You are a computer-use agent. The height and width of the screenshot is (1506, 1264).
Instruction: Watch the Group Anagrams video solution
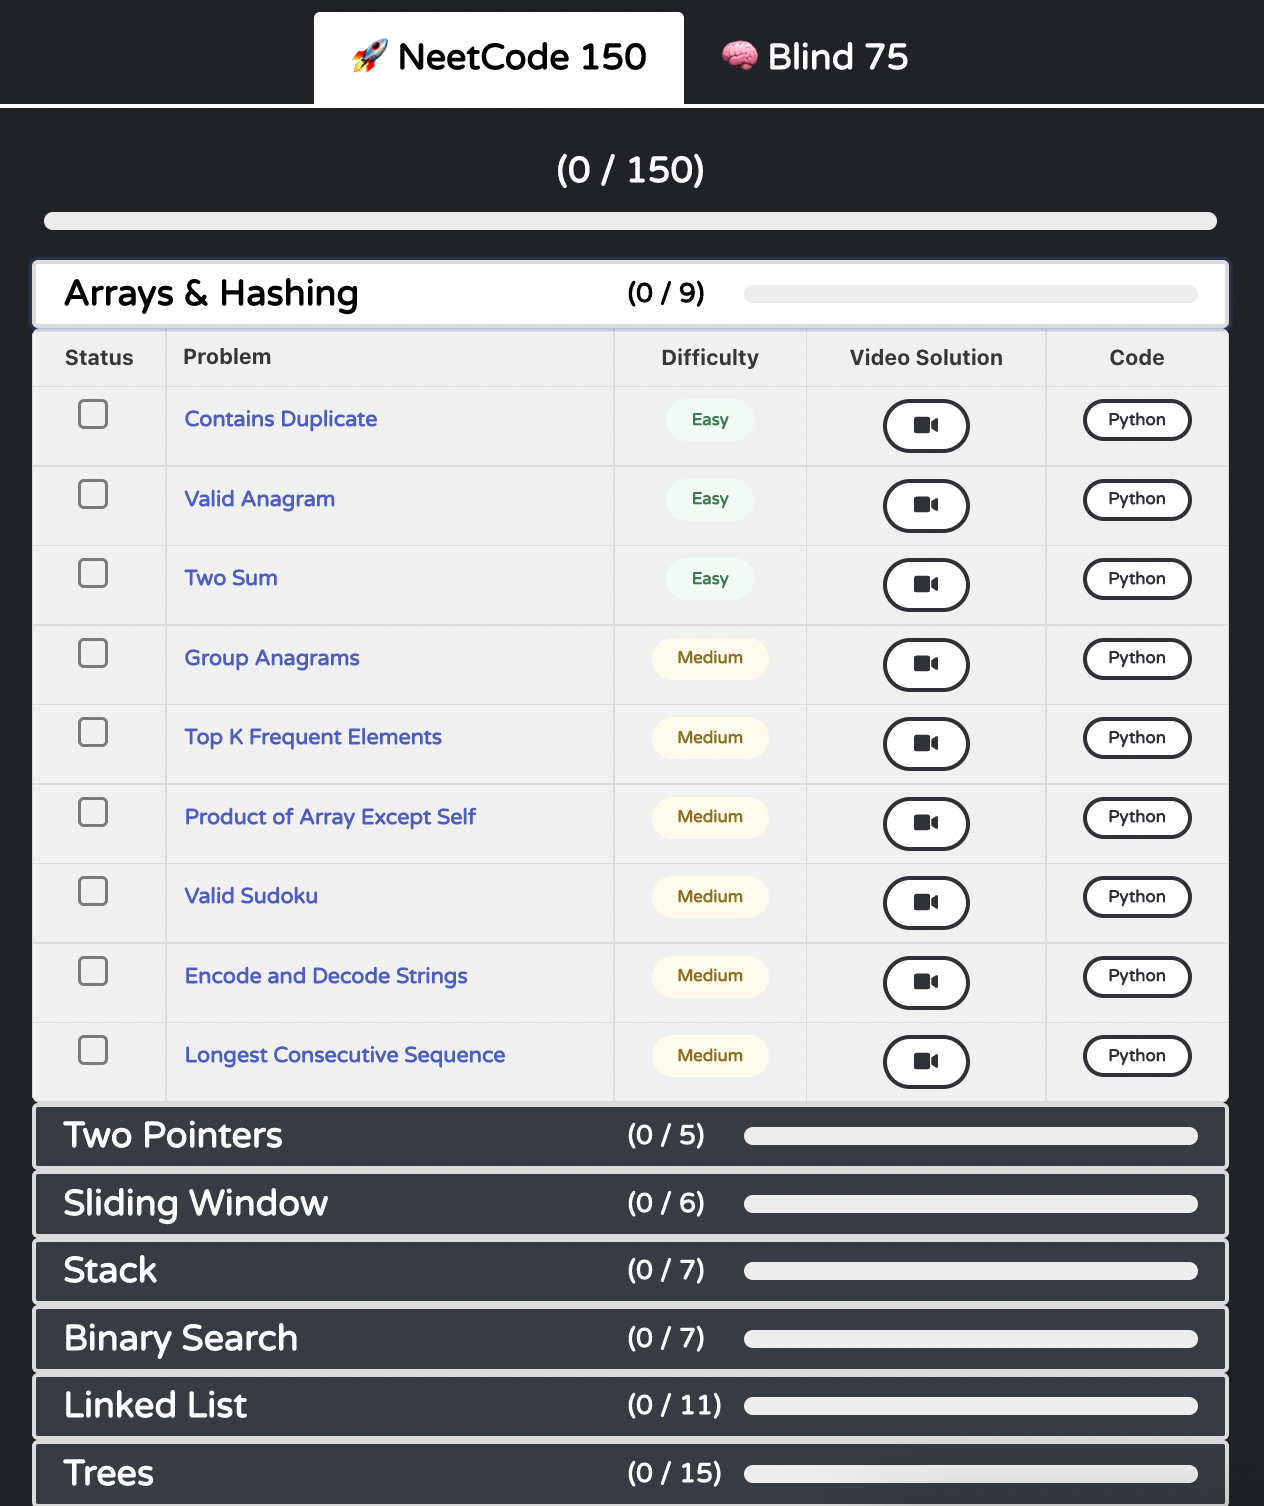point(926,664)
